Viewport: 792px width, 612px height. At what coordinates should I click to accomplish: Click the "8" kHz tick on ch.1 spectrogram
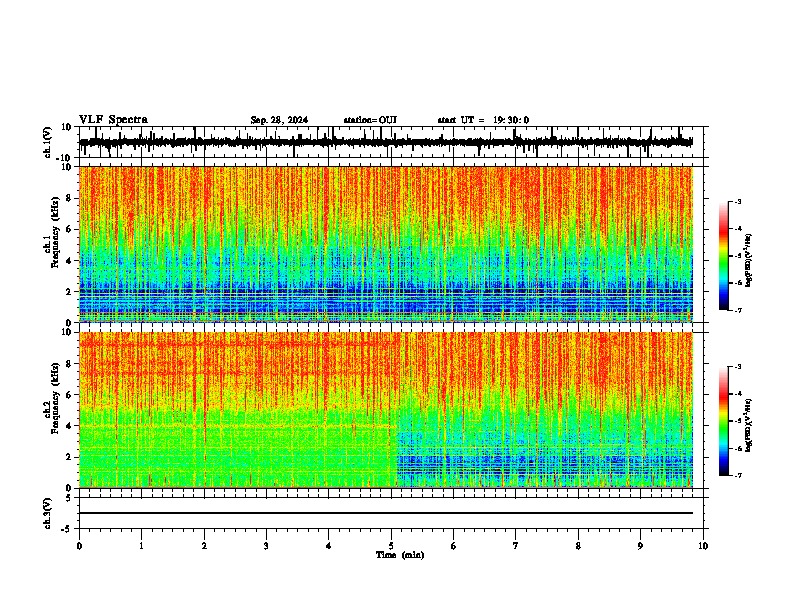[68, 198]
